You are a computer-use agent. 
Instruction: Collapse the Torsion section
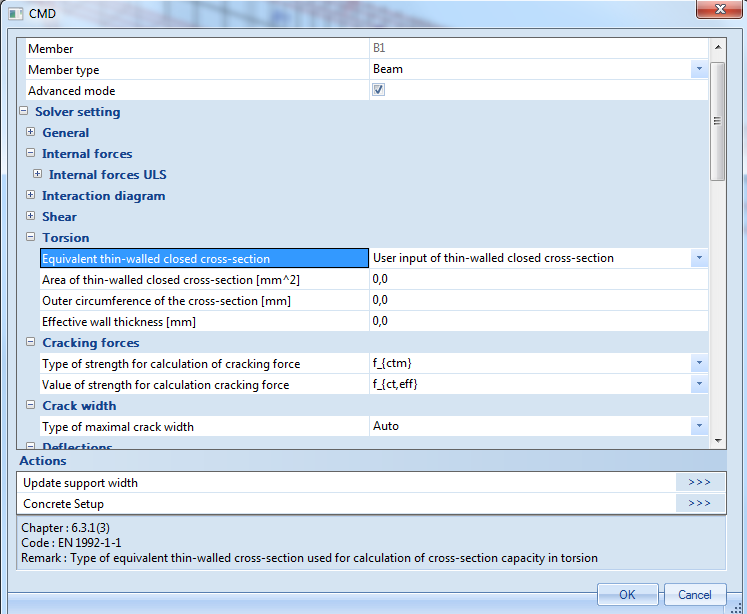(x=30, y=237)
